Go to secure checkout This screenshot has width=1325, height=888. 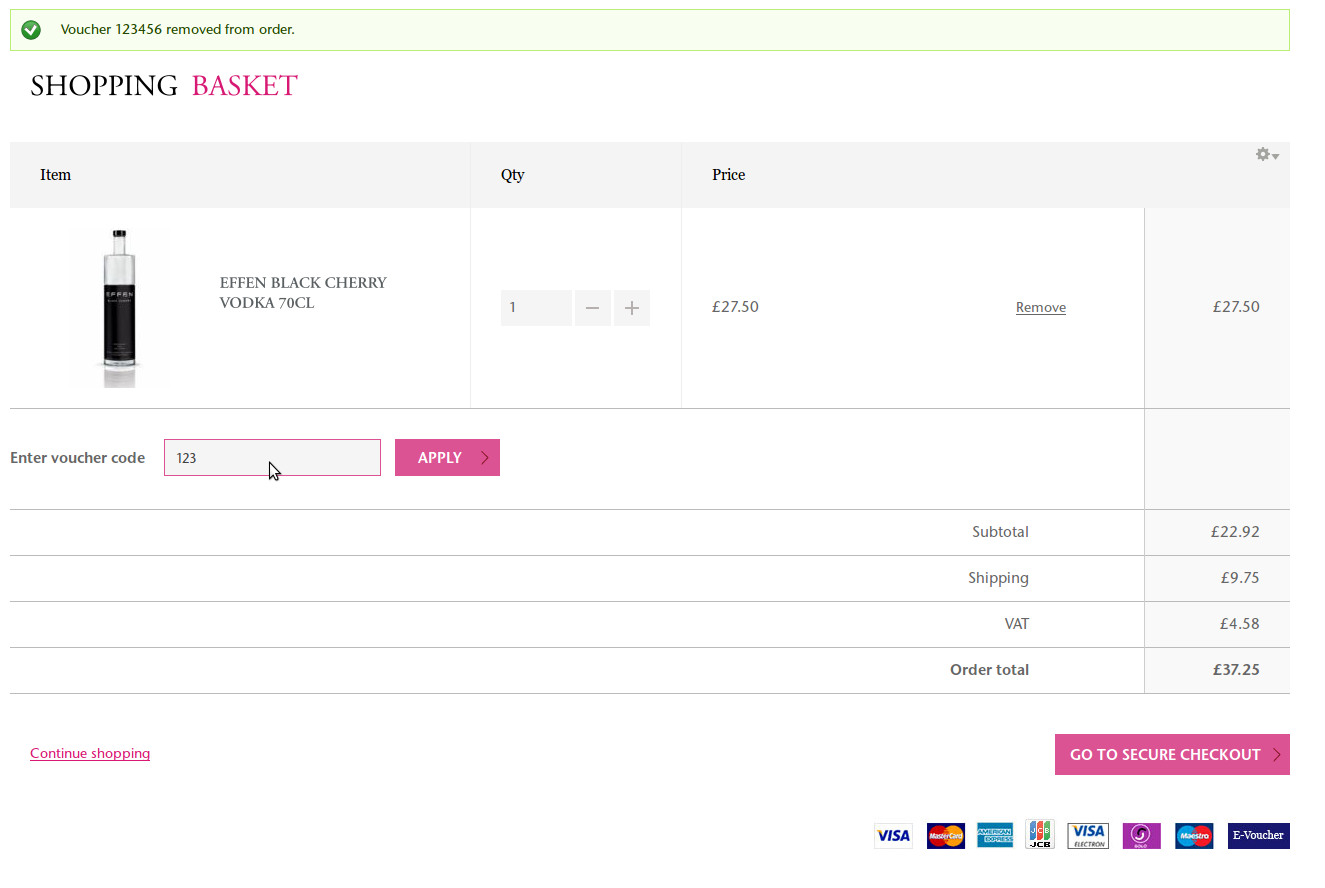coord(1172,755)
